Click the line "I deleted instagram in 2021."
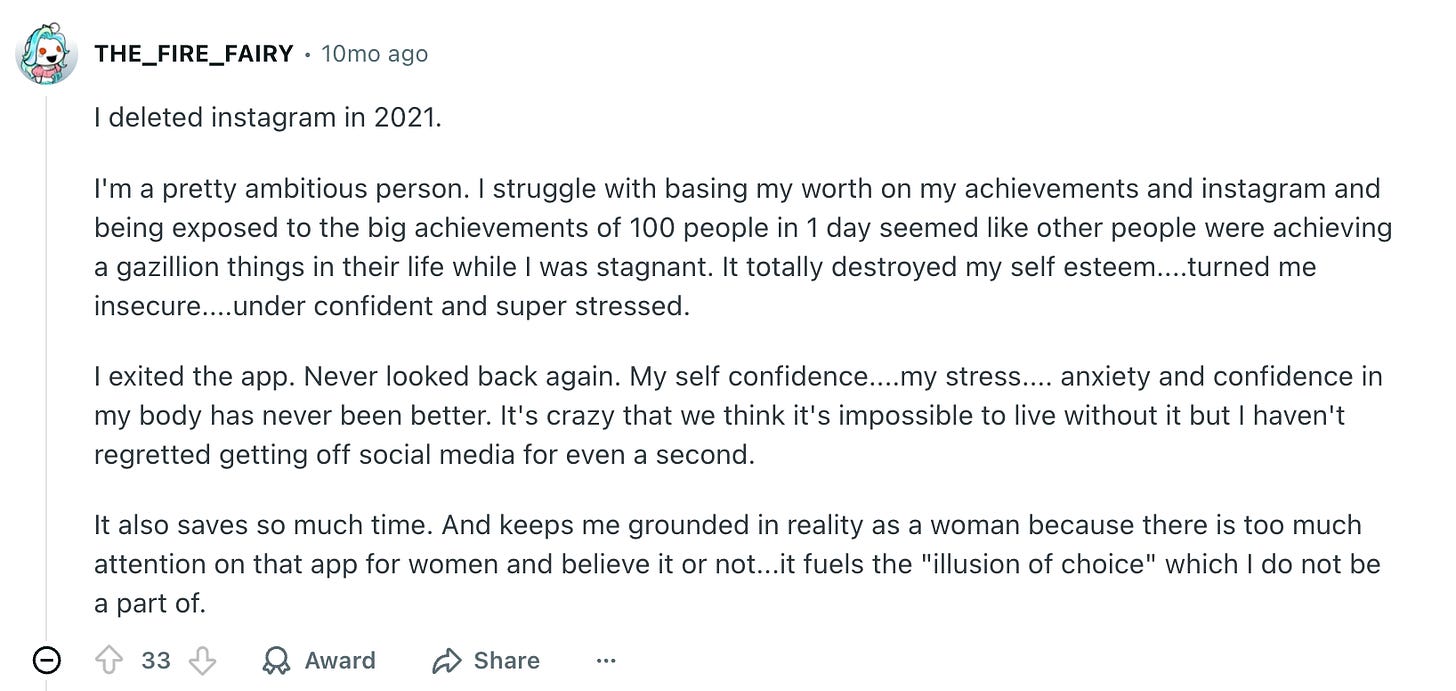 pos(267,117)
